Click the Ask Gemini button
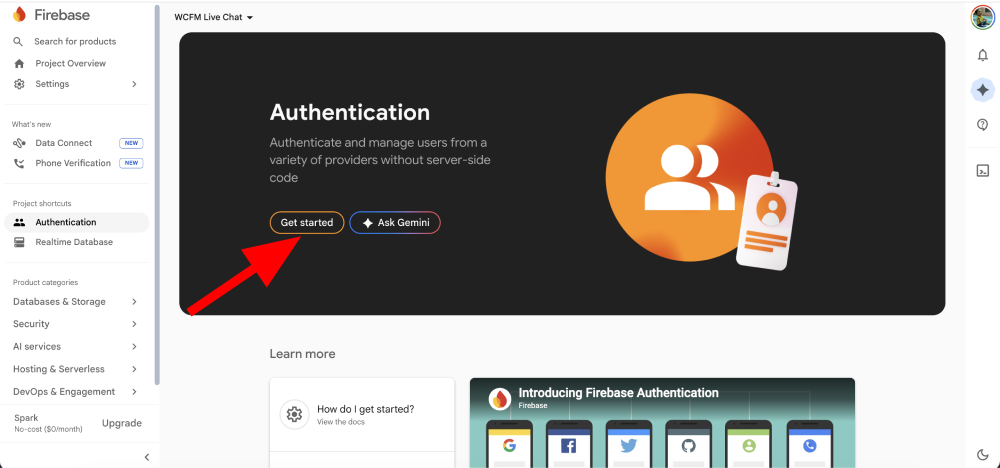1000x468 pixels. pyautogui.click(x=395, y=223)
